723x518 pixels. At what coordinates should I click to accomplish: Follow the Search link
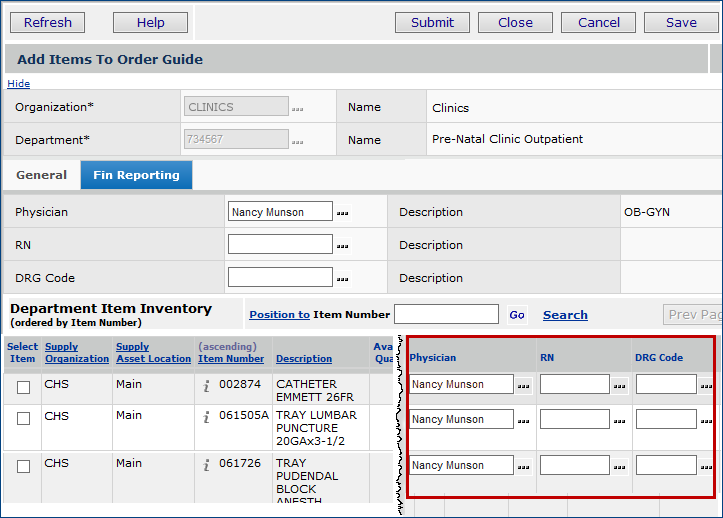pos(565,315)
